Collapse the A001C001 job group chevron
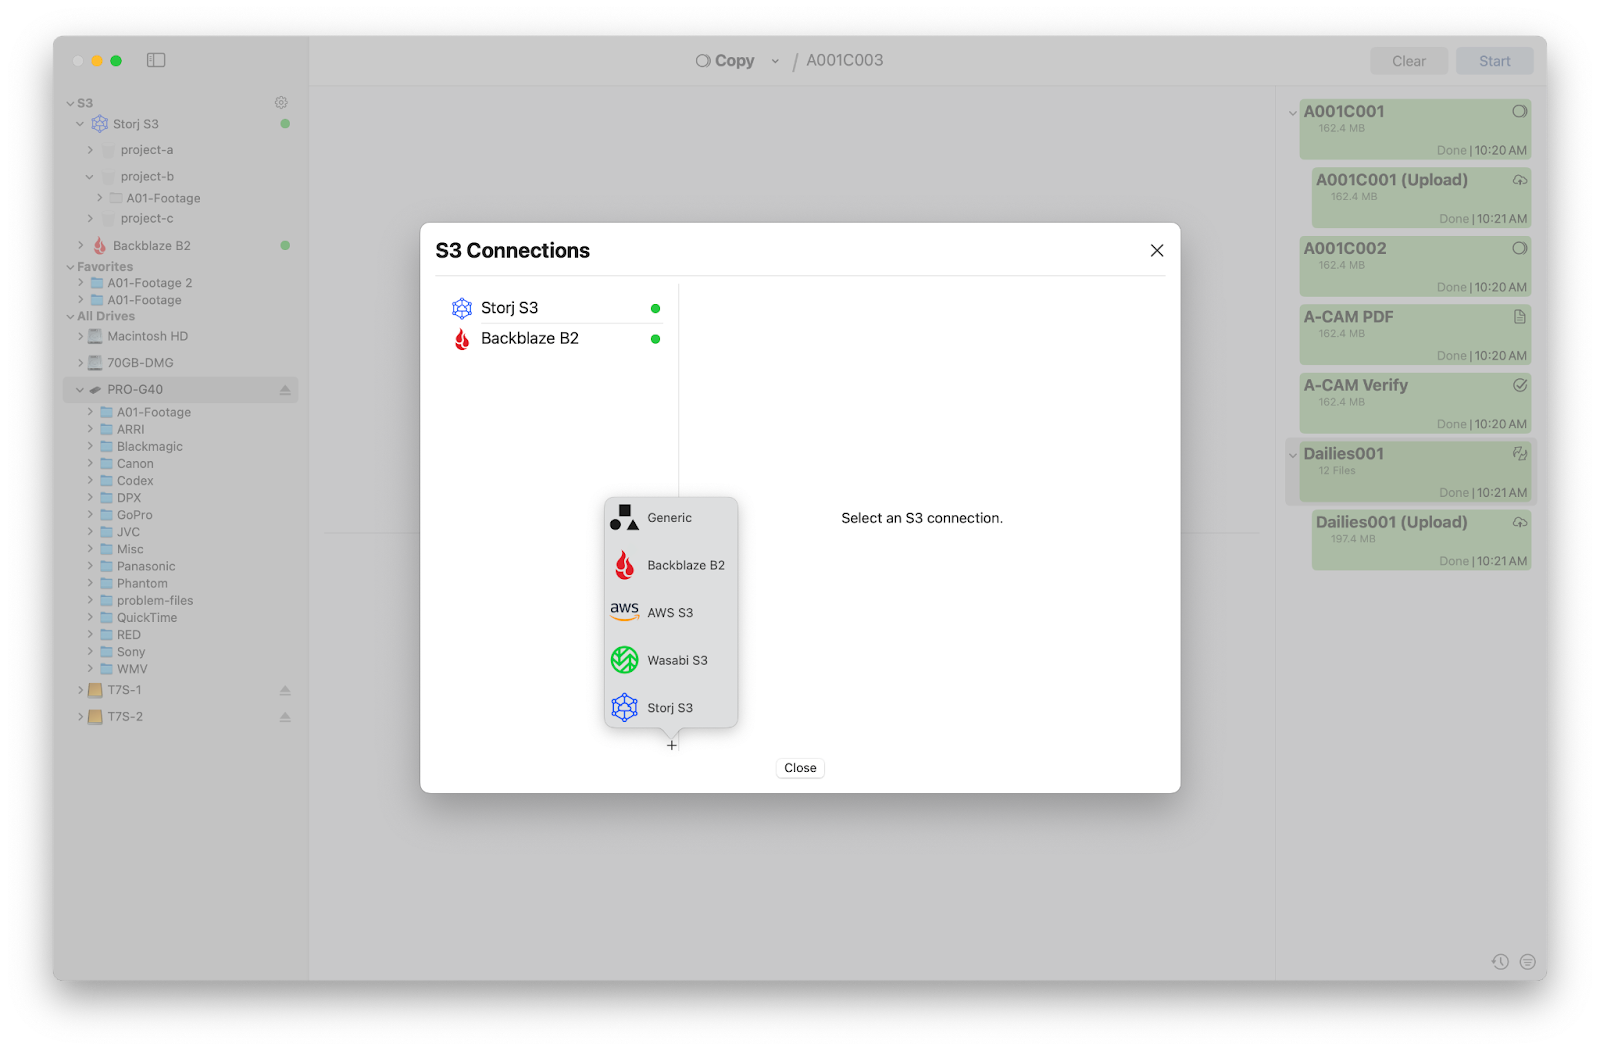Viewport: 1600px width, 1051px height. click(1292, 113)
